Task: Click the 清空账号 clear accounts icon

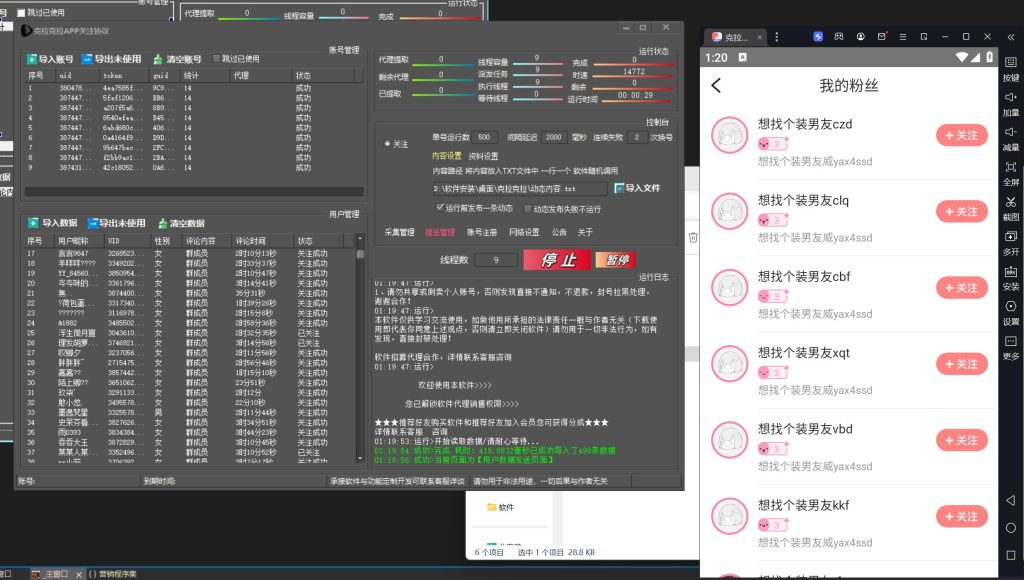Action: click(157, 59)
